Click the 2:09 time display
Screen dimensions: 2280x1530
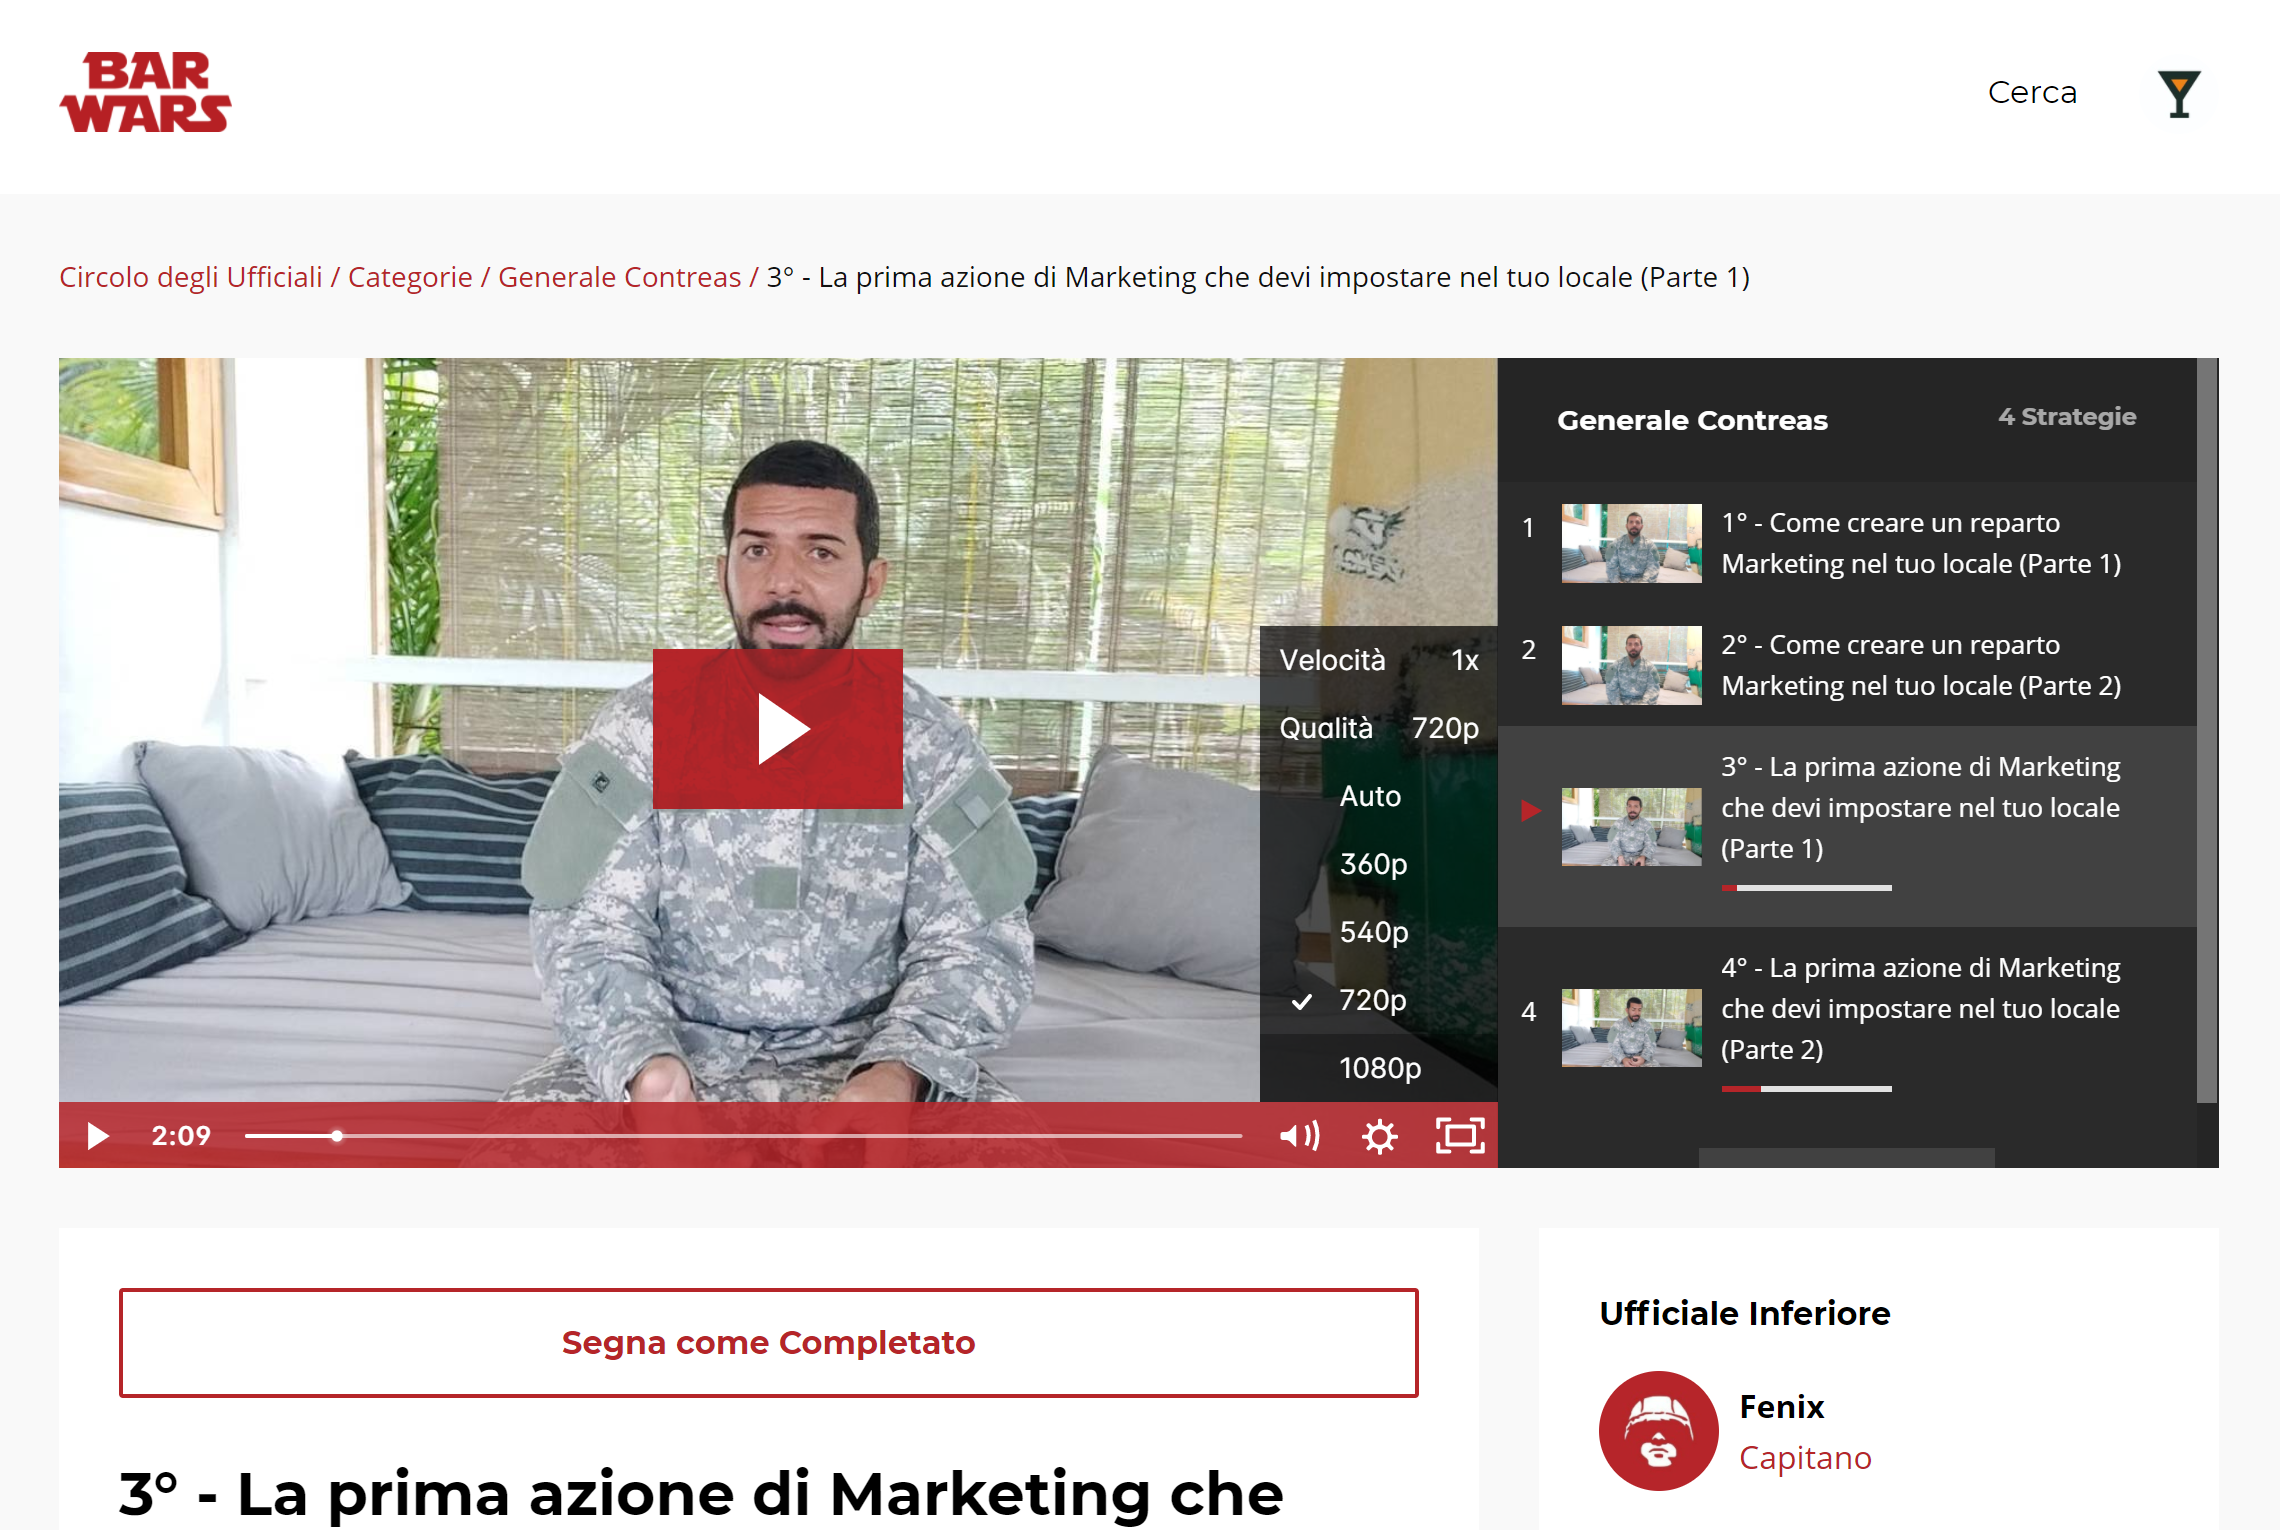pos(181,1136)
